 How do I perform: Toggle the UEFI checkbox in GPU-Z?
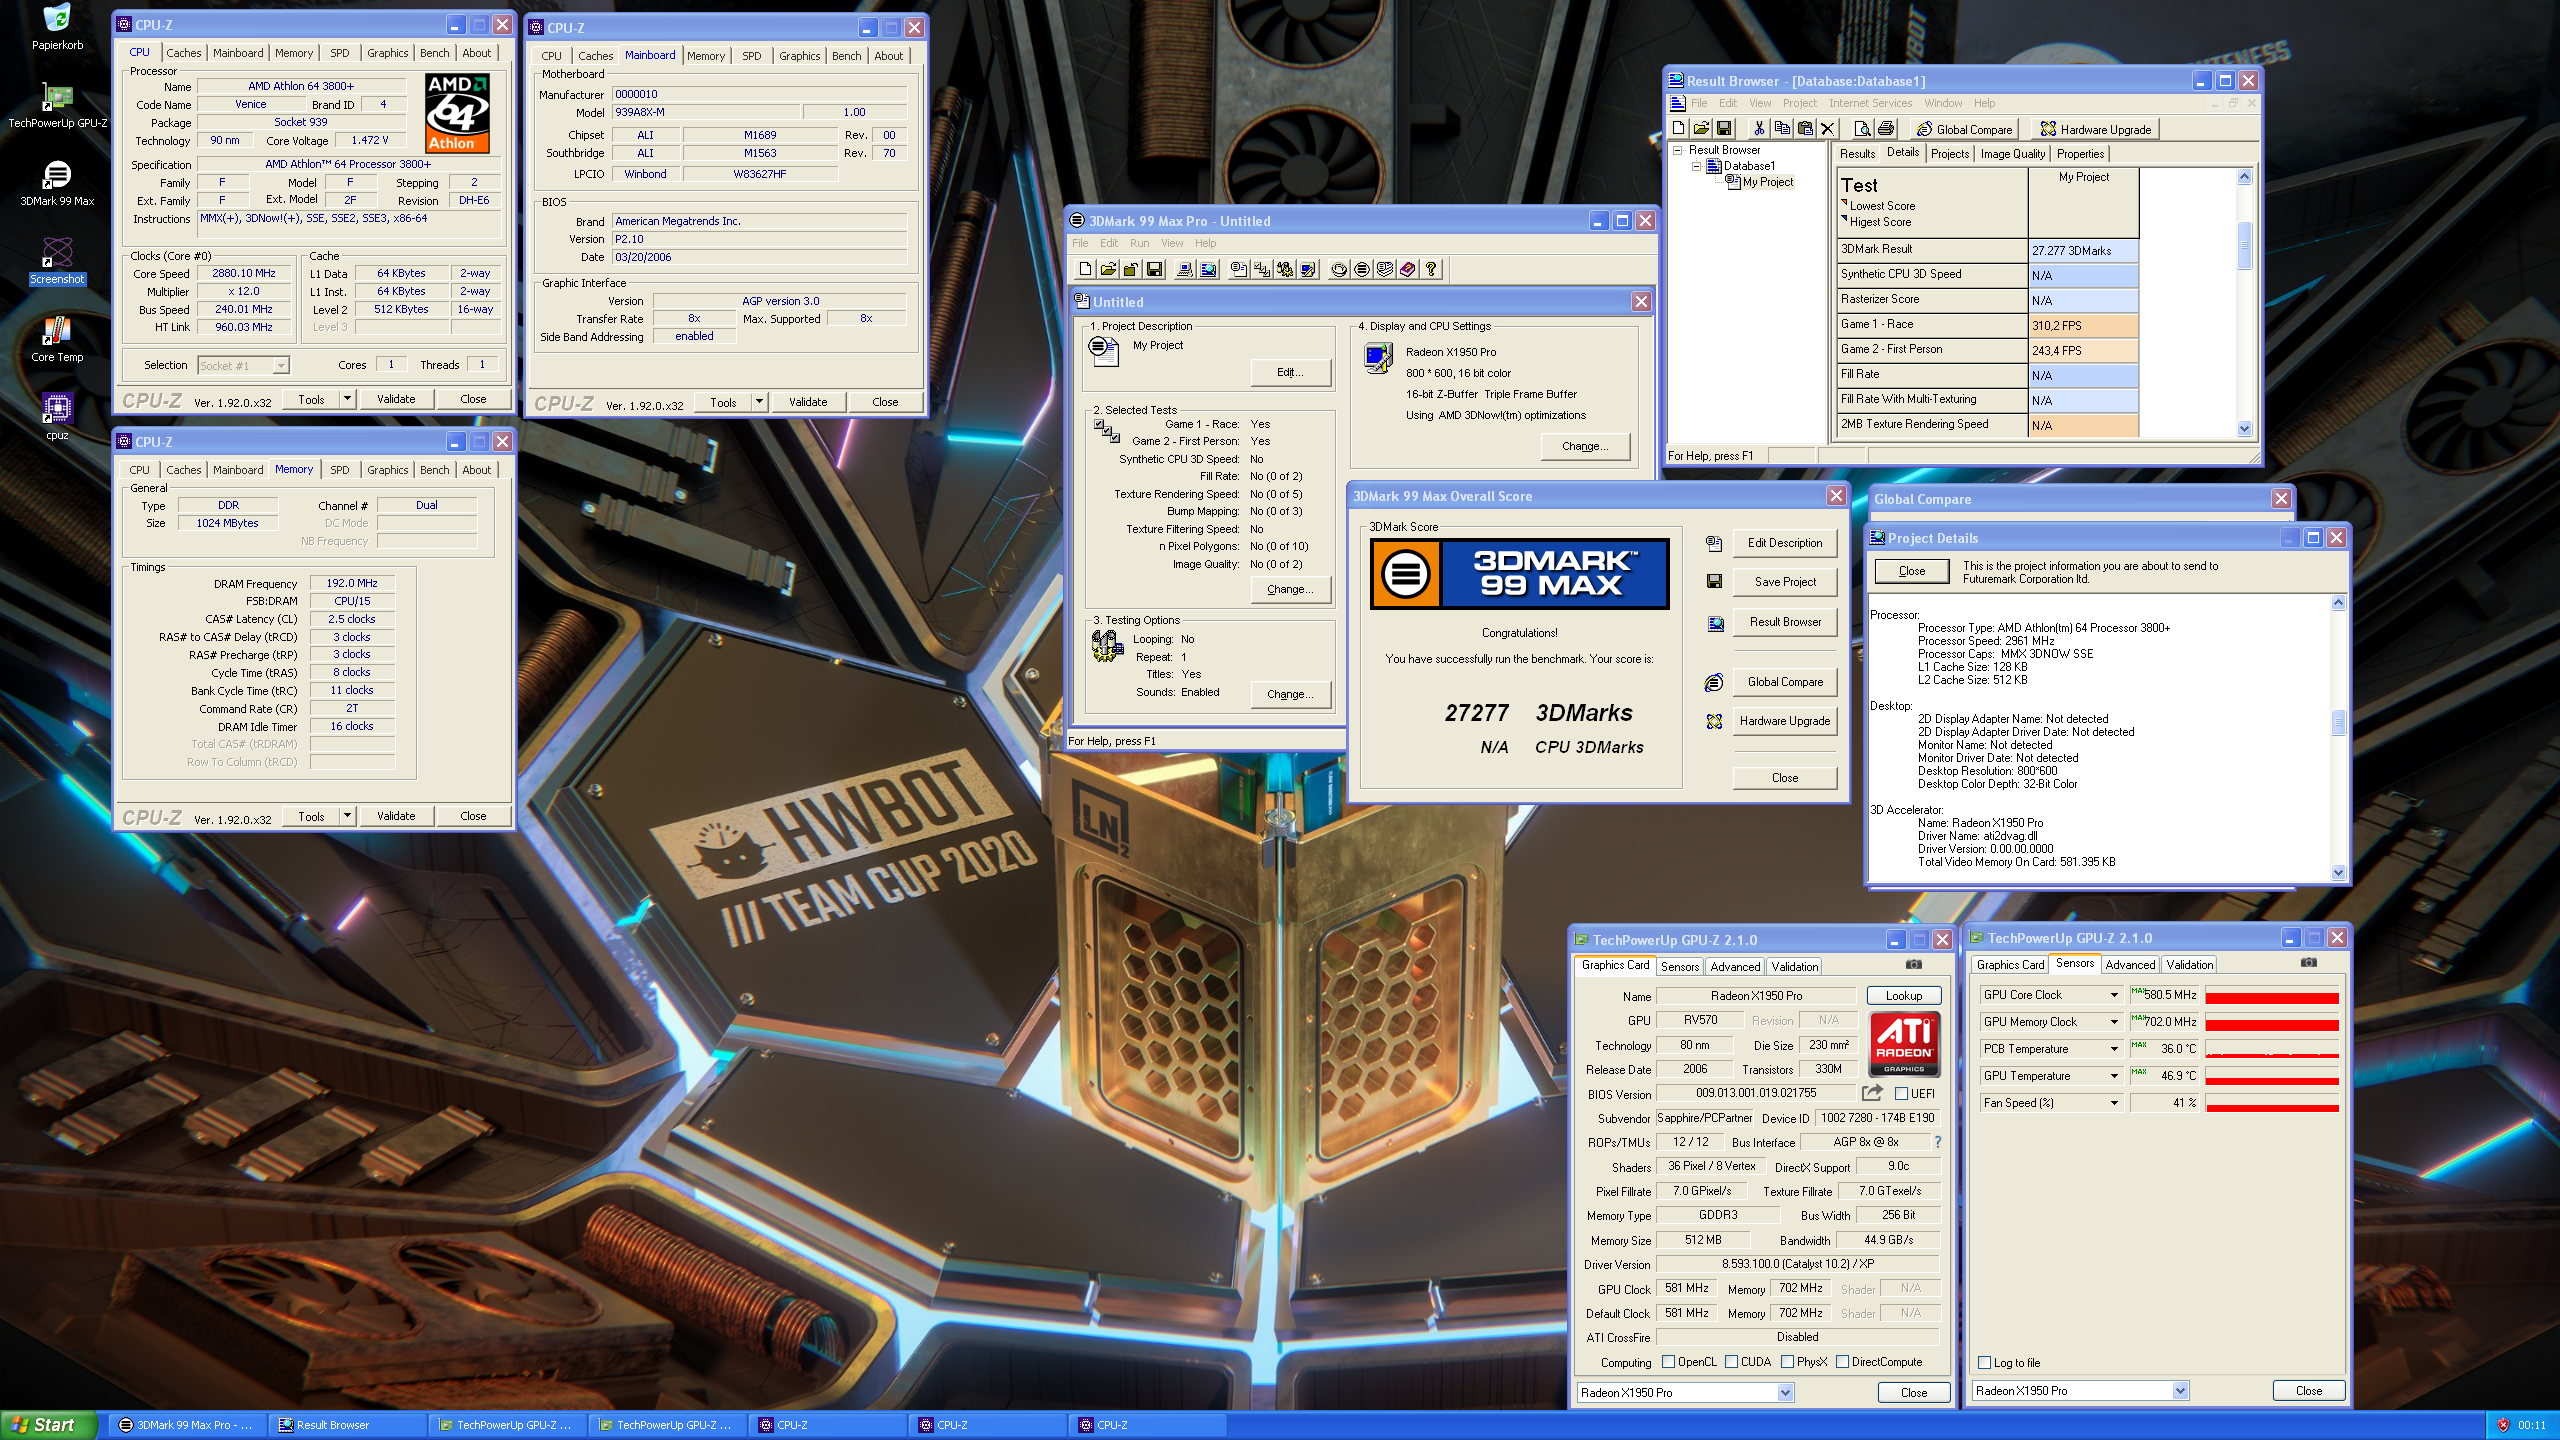click(1901, 1094)
